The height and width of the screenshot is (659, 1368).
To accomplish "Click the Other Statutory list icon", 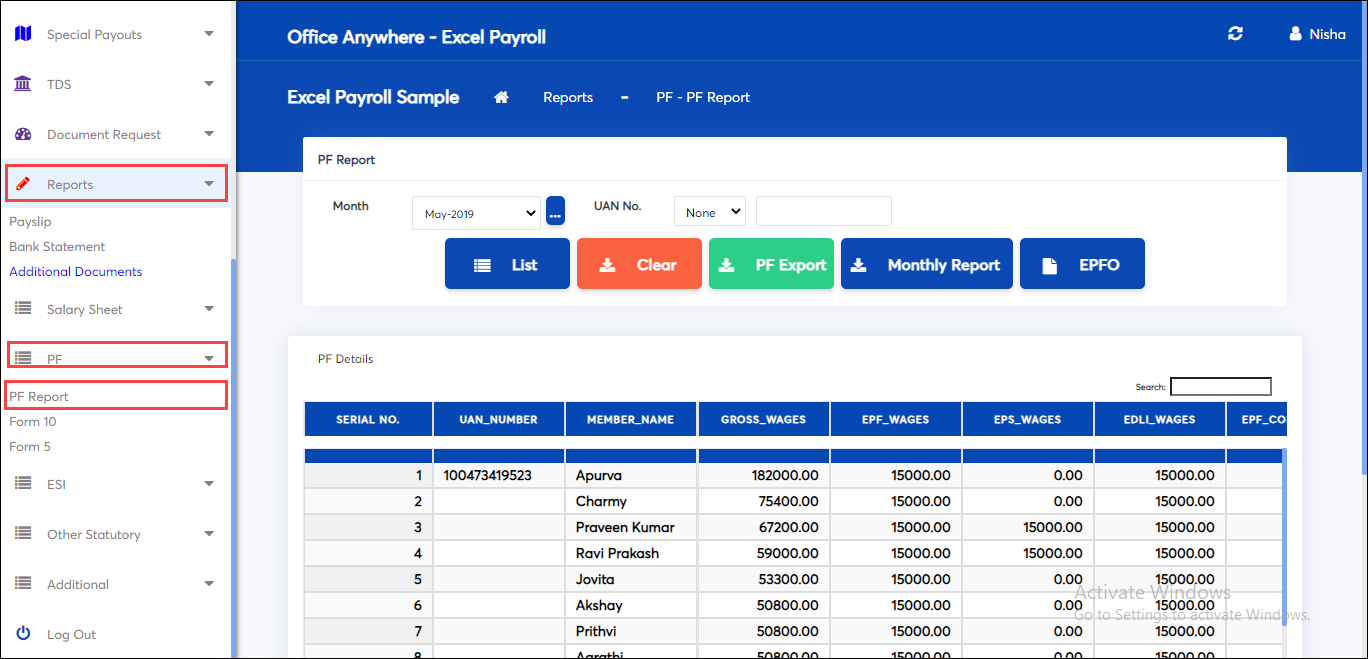I will point(23,534).
